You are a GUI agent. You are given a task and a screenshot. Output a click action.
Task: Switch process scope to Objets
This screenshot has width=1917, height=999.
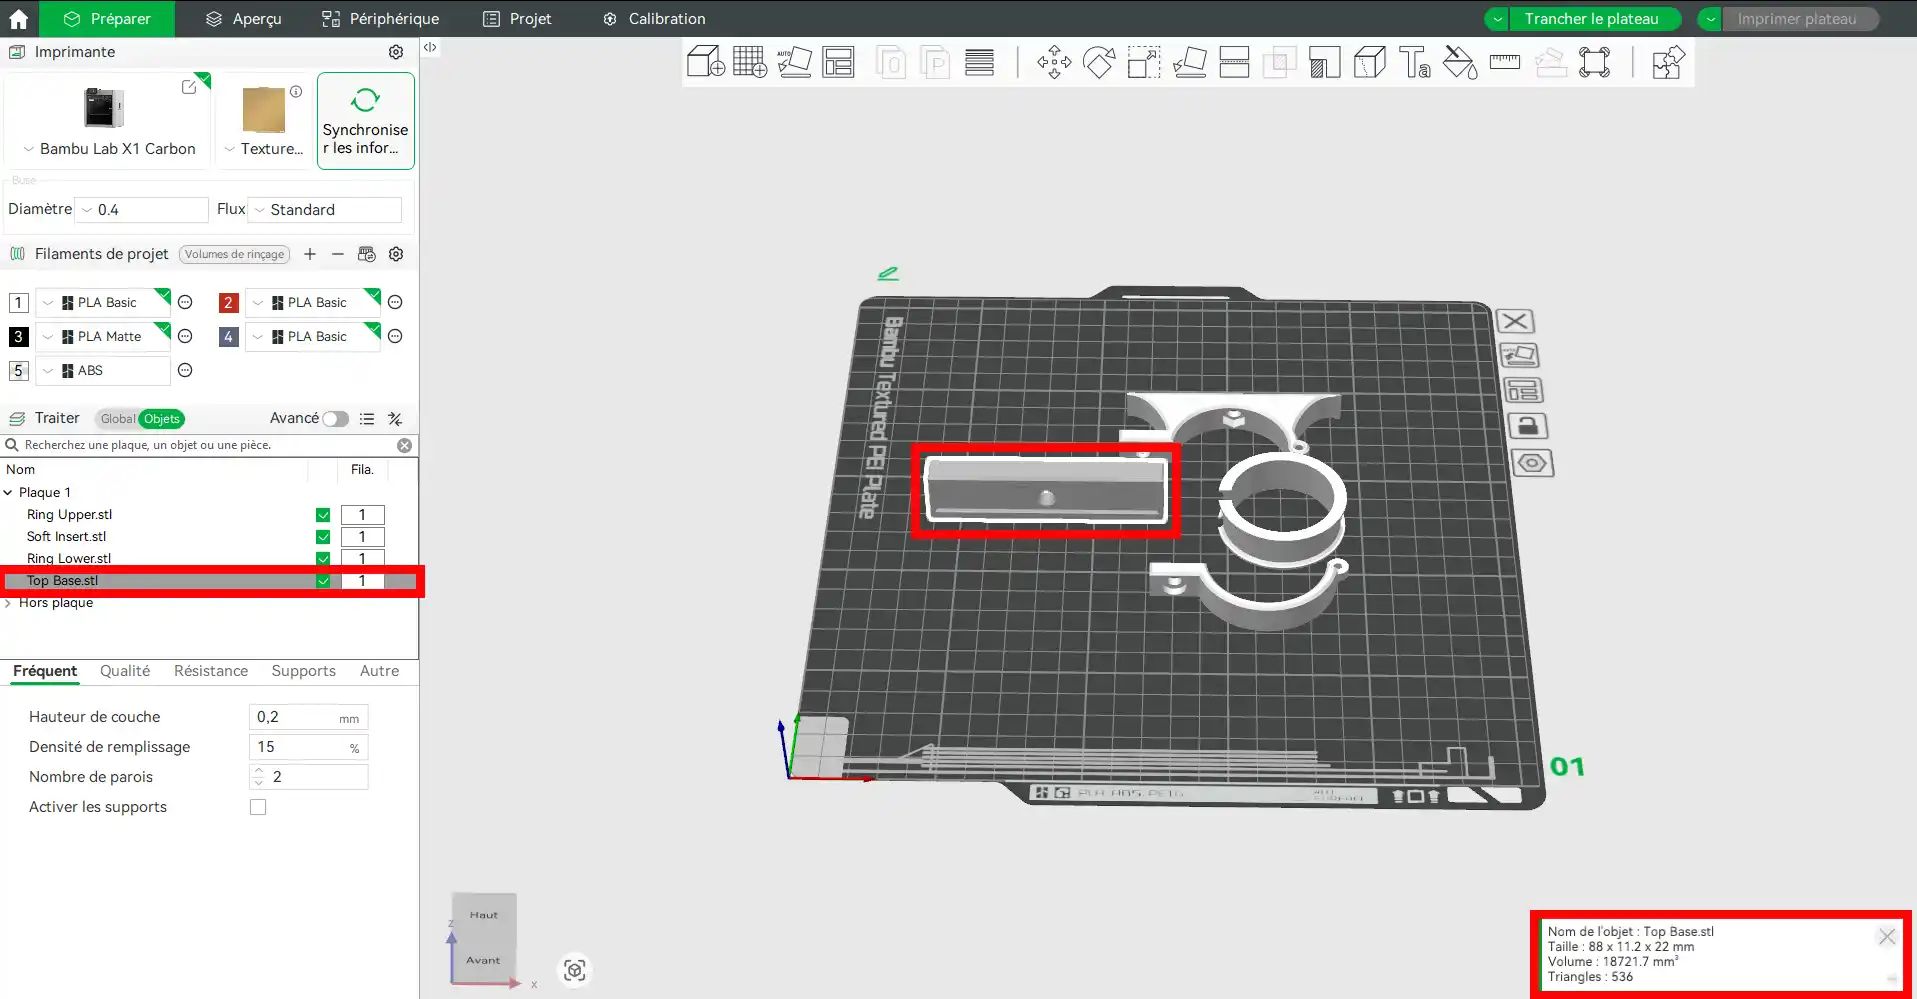coord(162,419)
